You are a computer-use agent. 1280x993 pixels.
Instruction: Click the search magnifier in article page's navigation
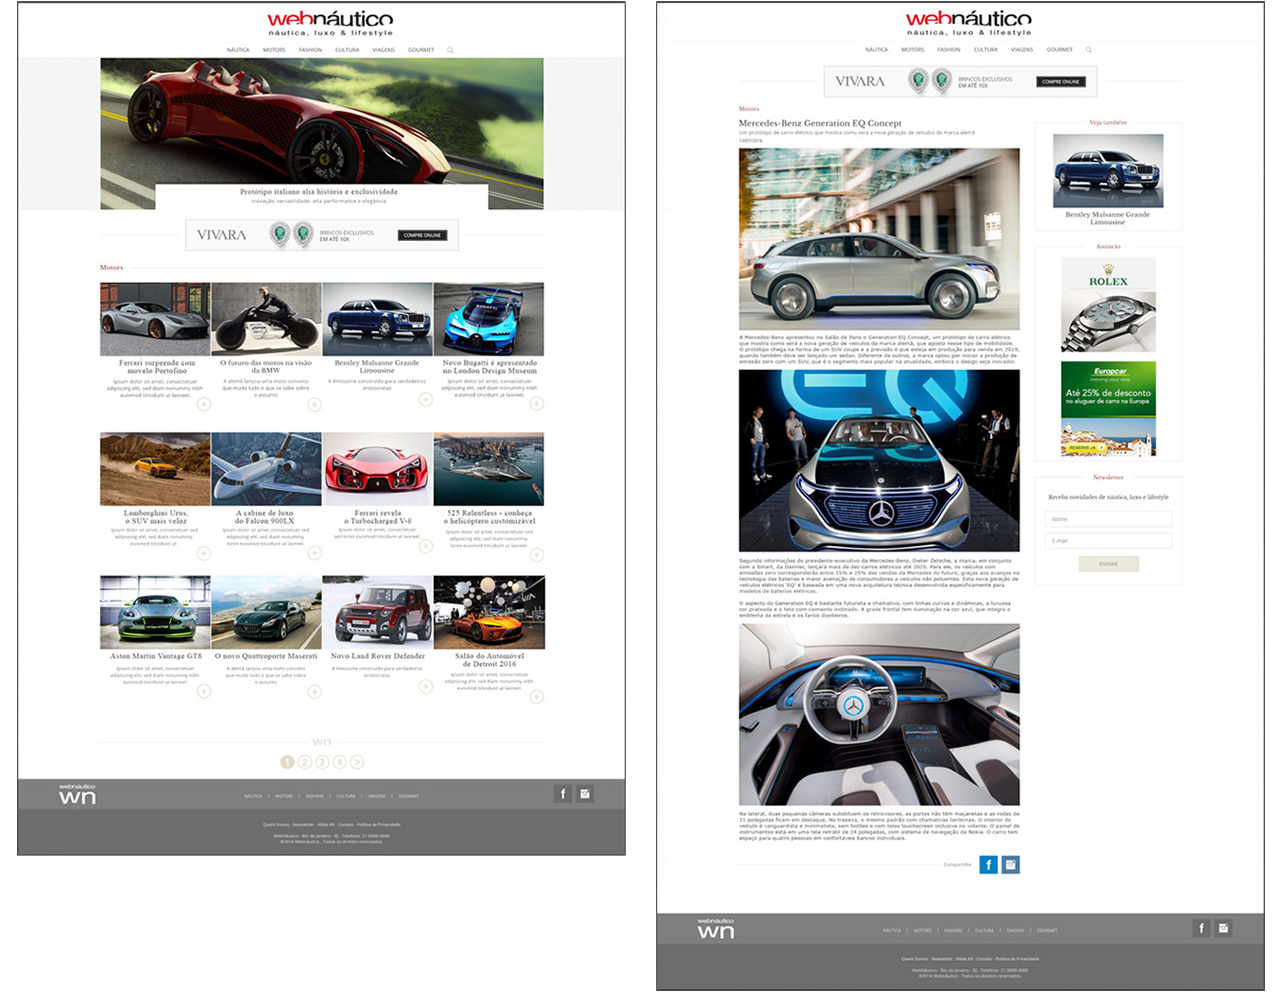(x=1089, y=50)
